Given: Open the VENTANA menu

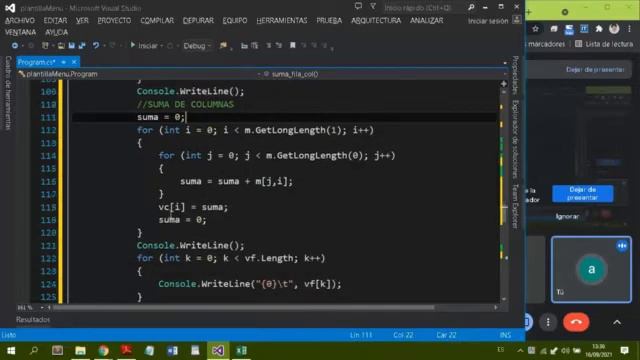Looking at the screenshot, I should coord(20,32).
